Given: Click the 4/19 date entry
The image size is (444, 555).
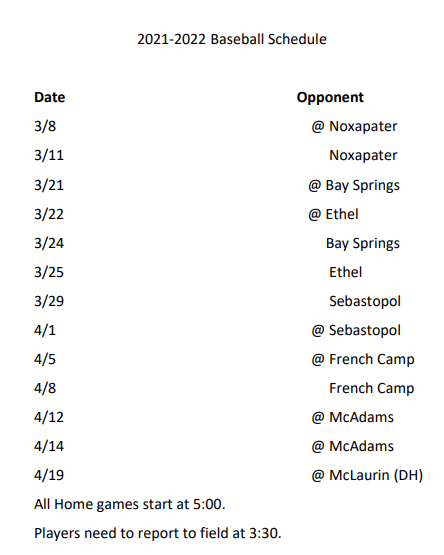Looking at the screenshot, I should [49, 475].
